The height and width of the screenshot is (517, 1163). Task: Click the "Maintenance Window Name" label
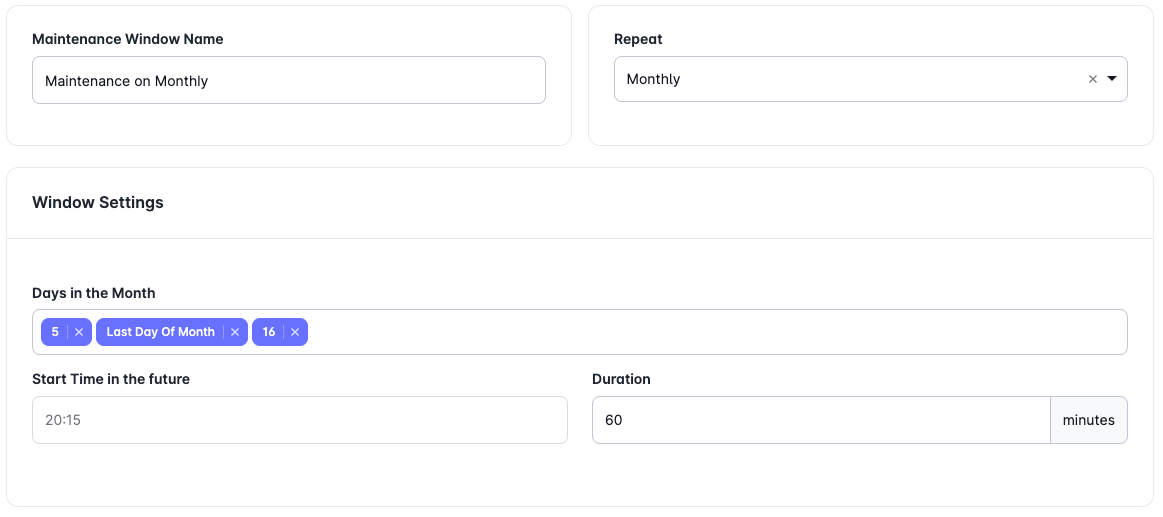coord(128,39)
